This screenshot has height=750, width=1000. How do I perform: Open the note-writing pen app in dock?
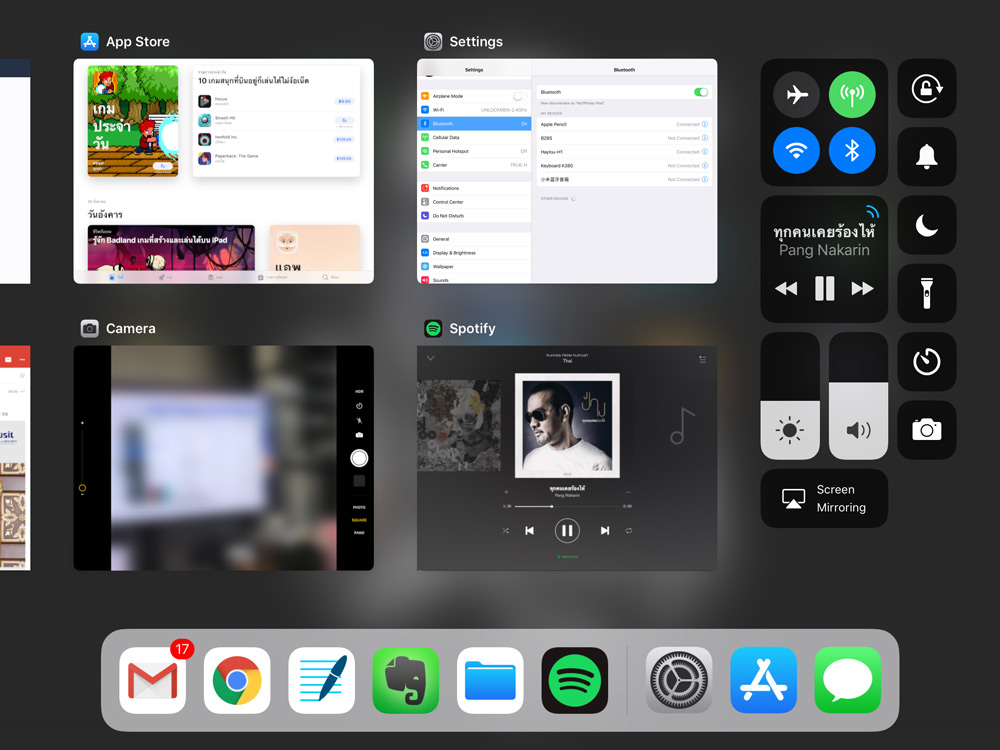[321, 680]
